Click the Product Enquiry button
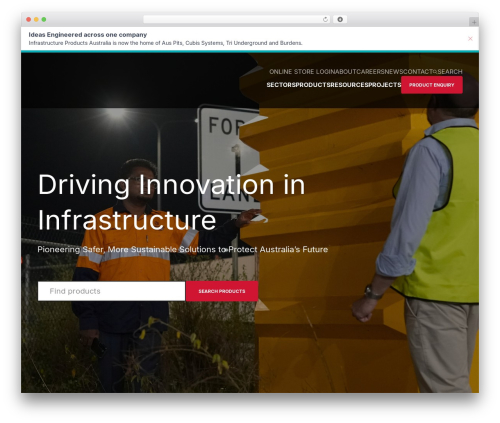 [x=432, y=85]
